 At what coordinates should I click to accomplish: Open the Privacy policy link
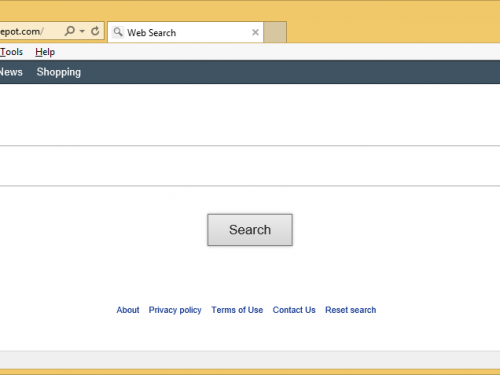[175, 310]
